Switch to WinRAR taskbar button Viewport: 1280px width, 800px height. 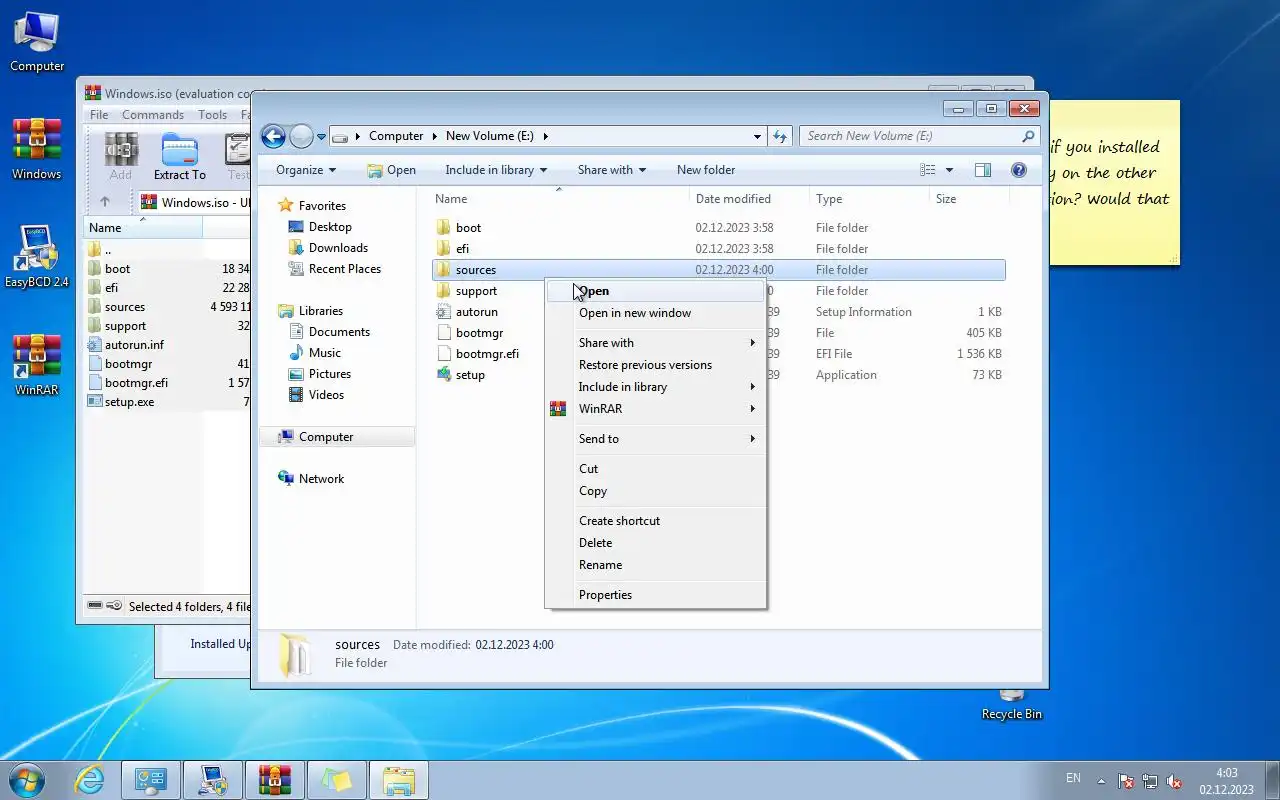coord(274,780)
